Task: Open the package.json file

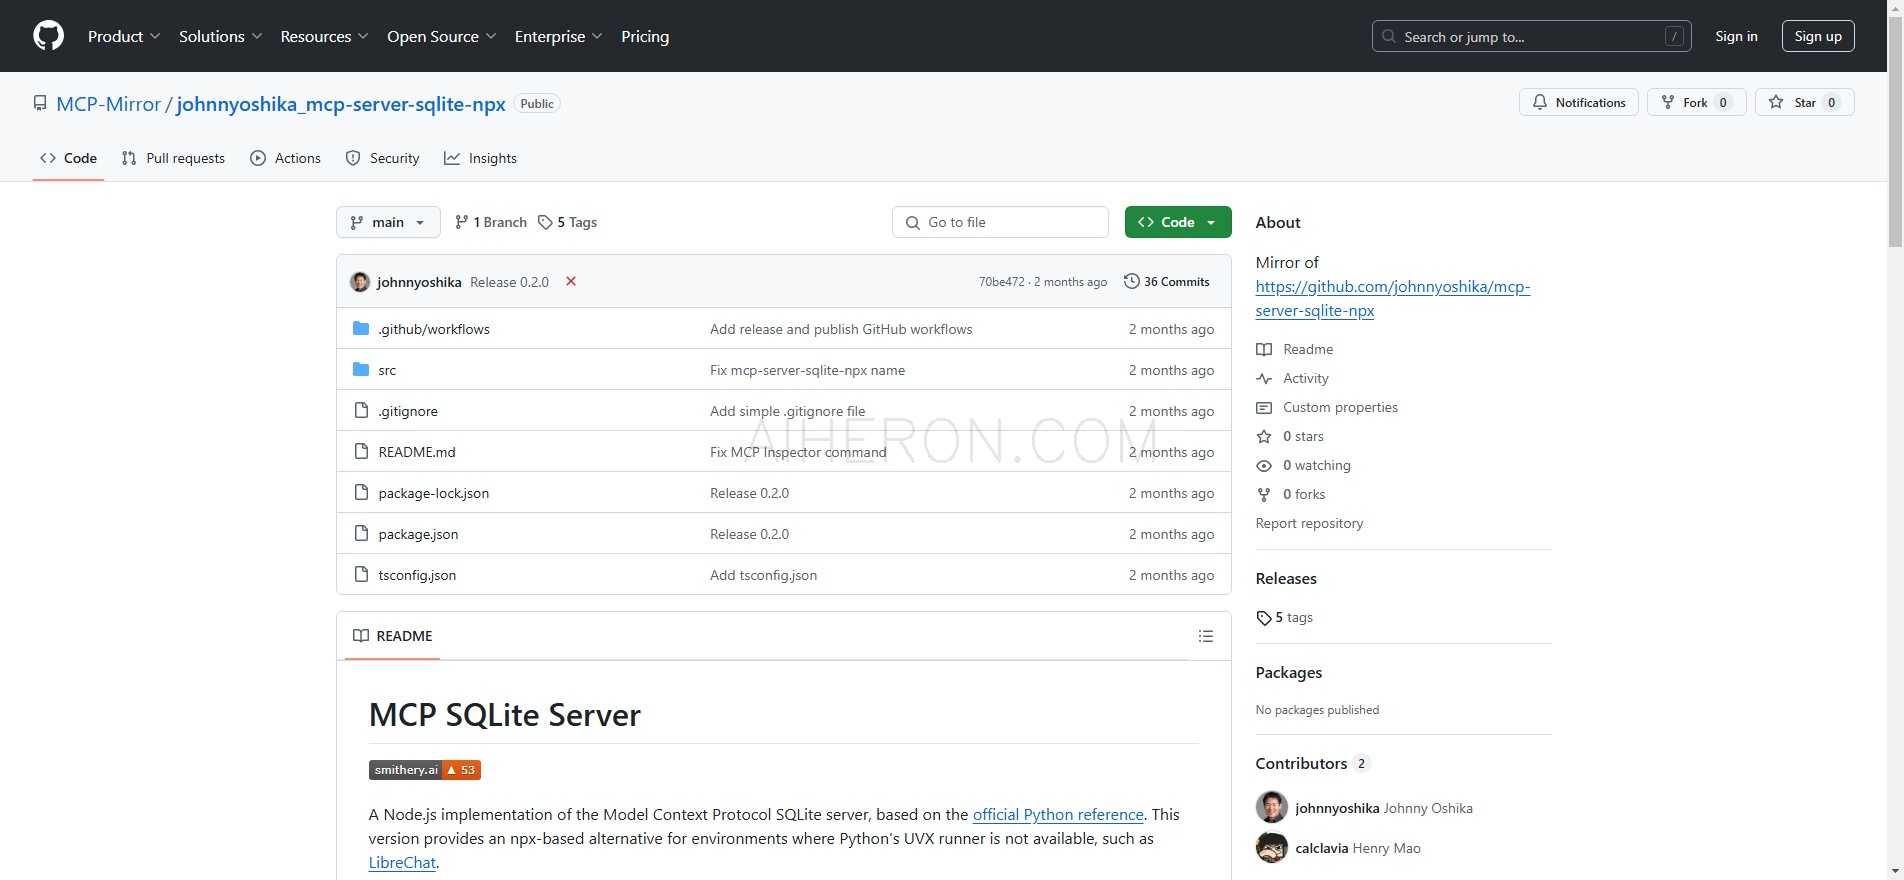Action: (418, 534)
